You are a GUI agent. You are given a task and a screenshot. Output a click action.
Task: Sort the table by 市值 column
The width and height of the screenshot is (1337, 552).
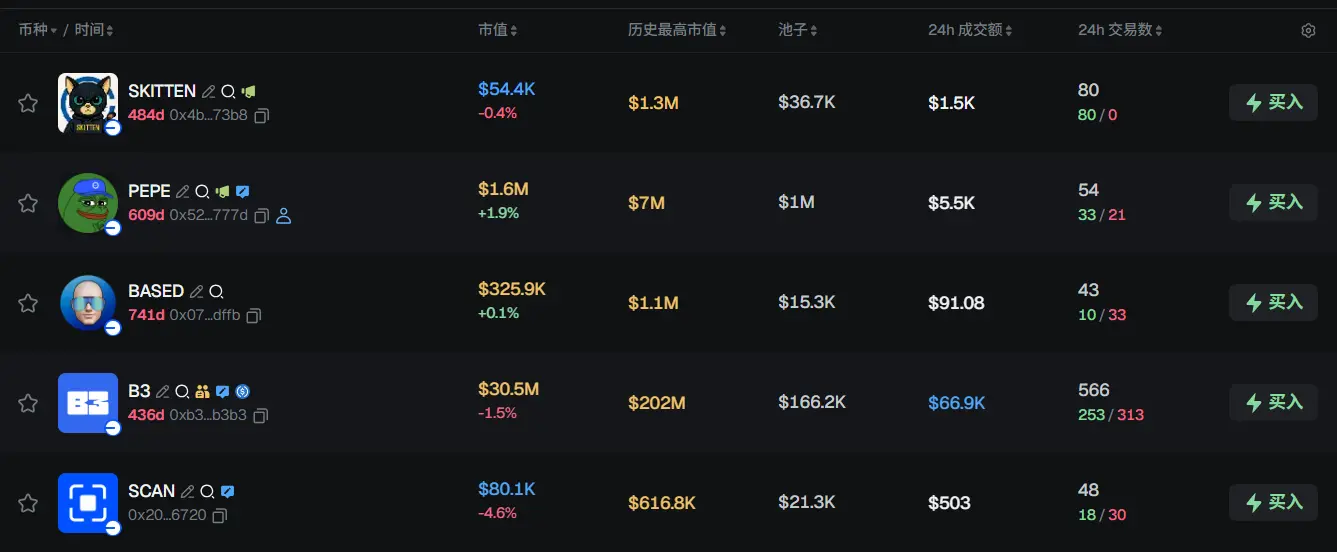tap(497, 31)
